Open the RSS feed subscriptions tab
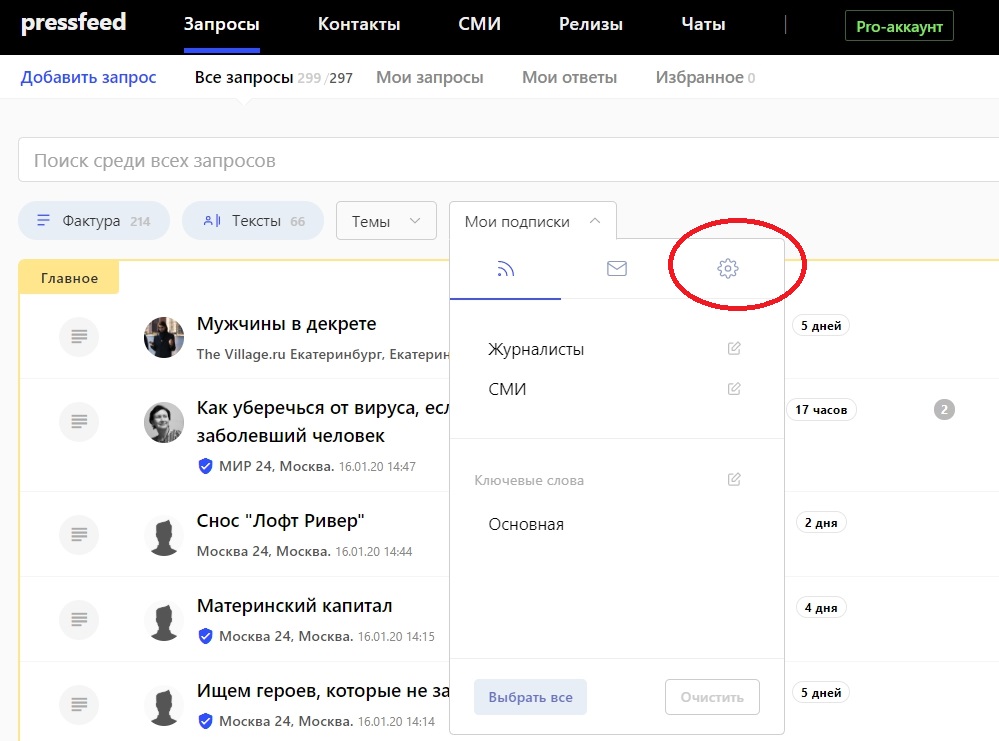This screenshot has width=999, height=741. click(505, 269)
